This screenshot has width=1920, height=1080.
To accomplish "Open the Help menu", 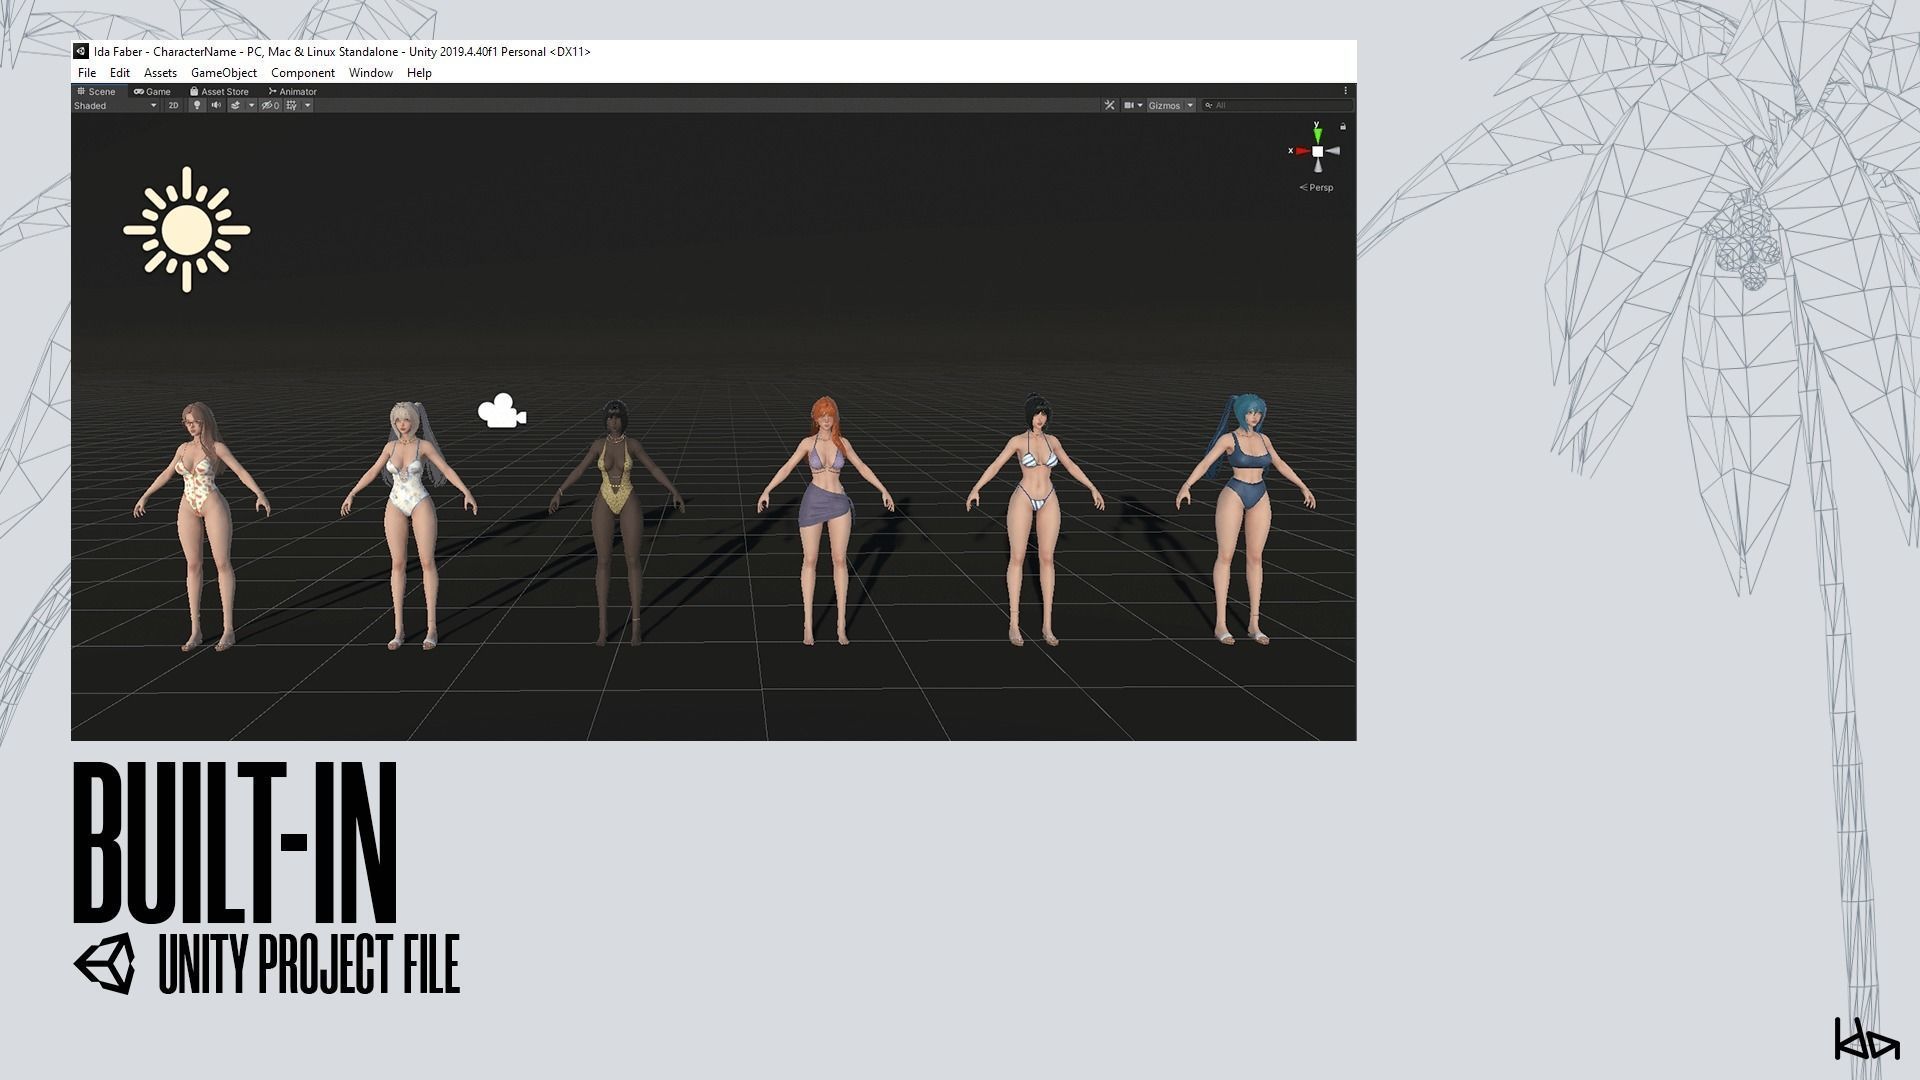I will click(419, 73).
